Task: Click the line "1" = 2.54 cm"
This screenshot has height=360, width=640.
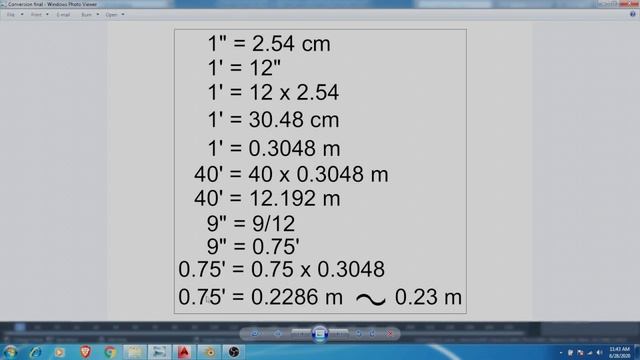Action: click(x=269, y=43)
